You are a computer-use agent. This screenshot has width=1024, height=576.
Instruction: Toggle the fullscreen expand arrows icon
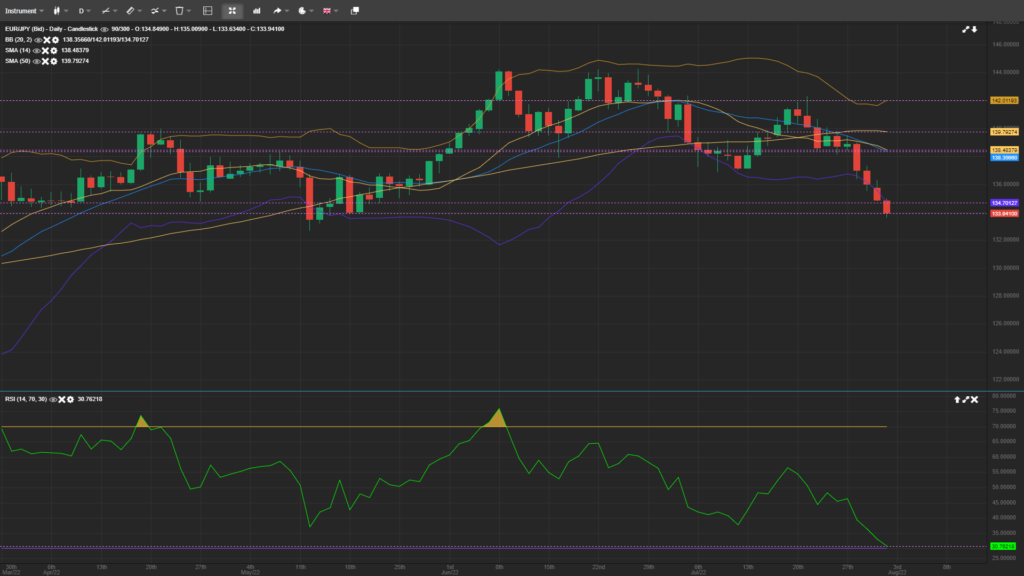231,10
